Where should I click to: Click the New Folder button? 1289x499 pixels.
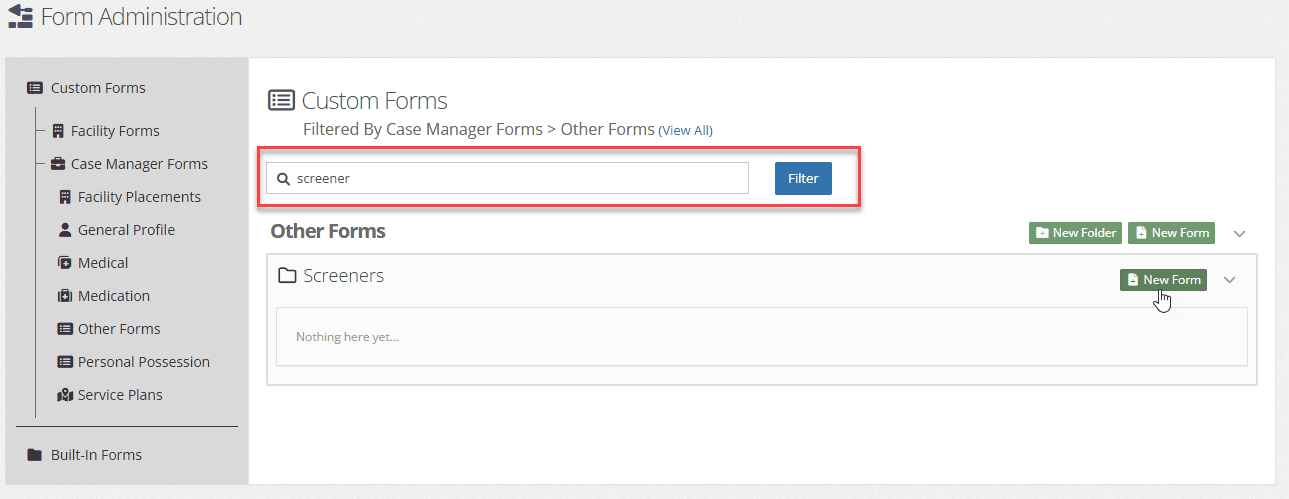point(1075,233)
